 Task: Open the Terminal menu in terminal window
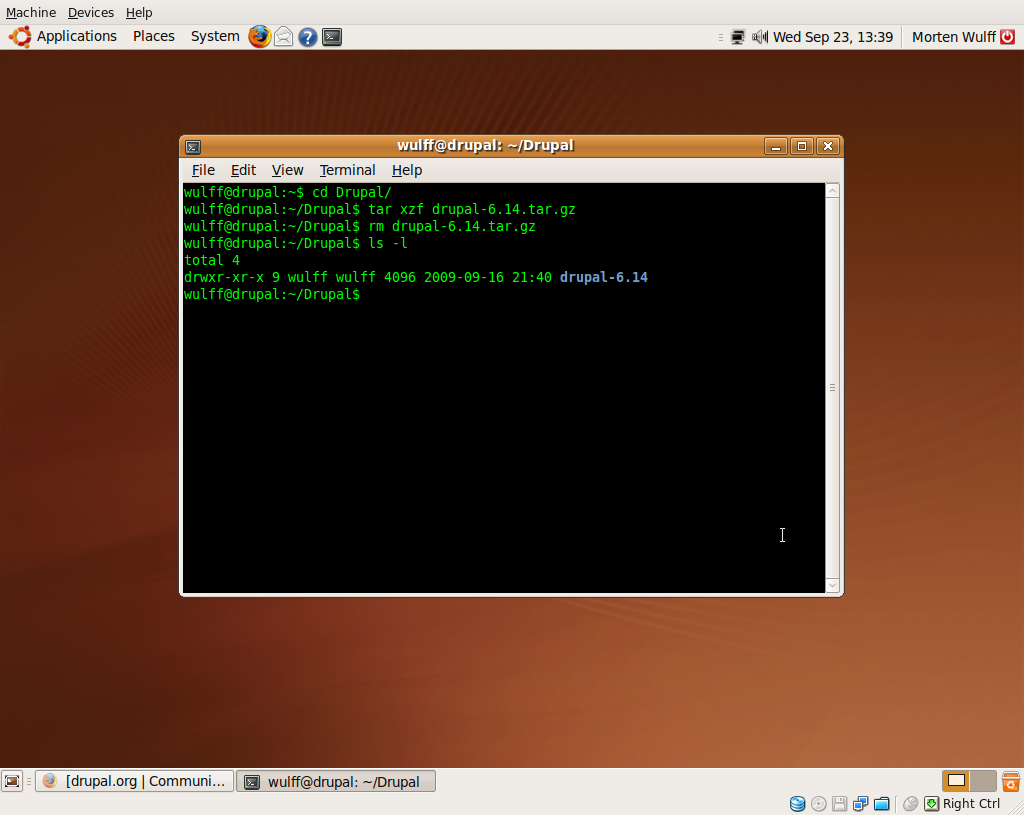(x=347, y=170)
